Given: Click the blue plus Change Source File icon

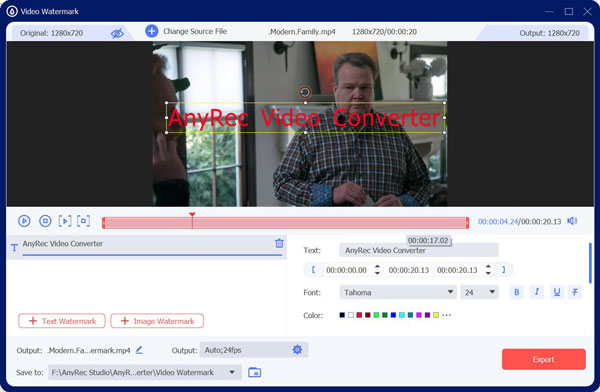Looking at the screenshot, I should click(x=152, y=31).
